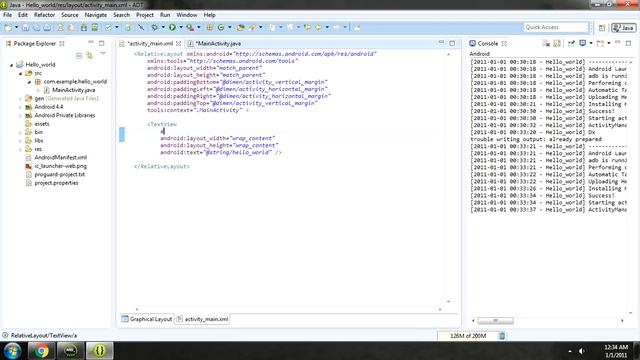Maximize the editor area
Viewport: 640px width, 360px height.
pos(452,43)
